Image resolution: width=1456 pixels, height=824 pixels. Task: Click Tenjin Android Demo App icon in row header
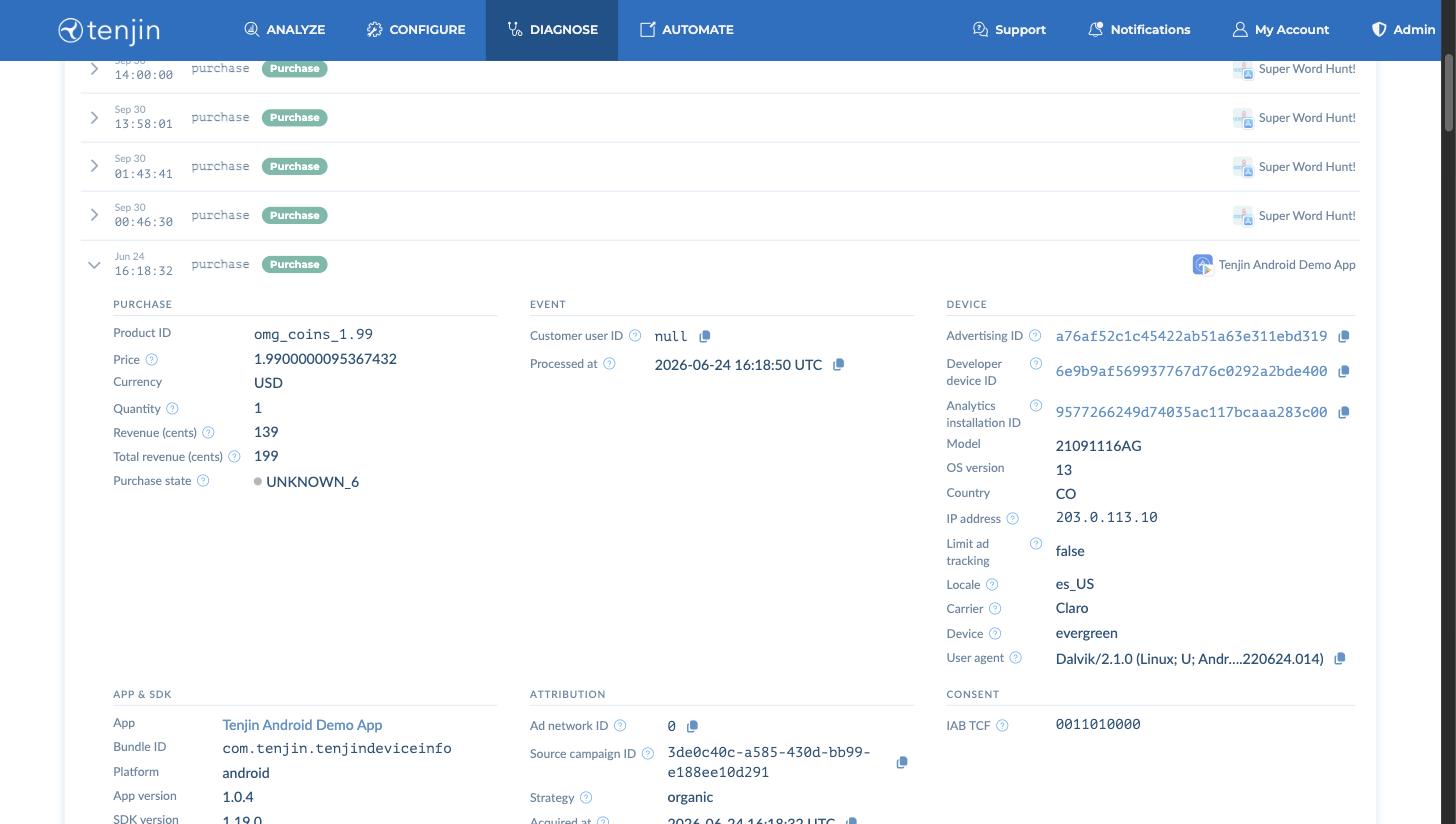coord(1203,265)
